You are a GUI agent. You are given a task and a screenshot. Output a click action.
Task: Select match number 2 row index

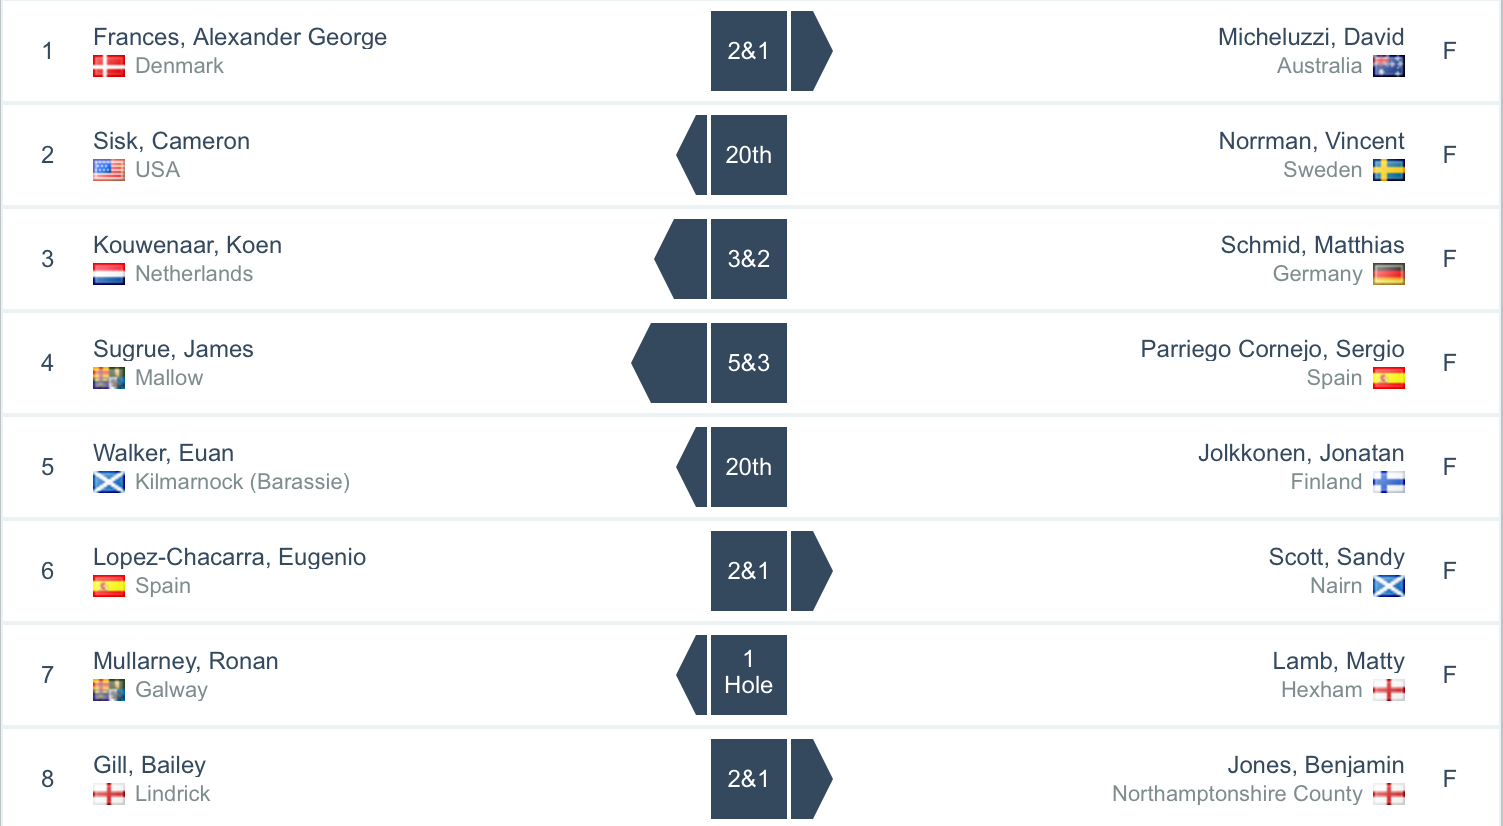[x=47, y=155]
